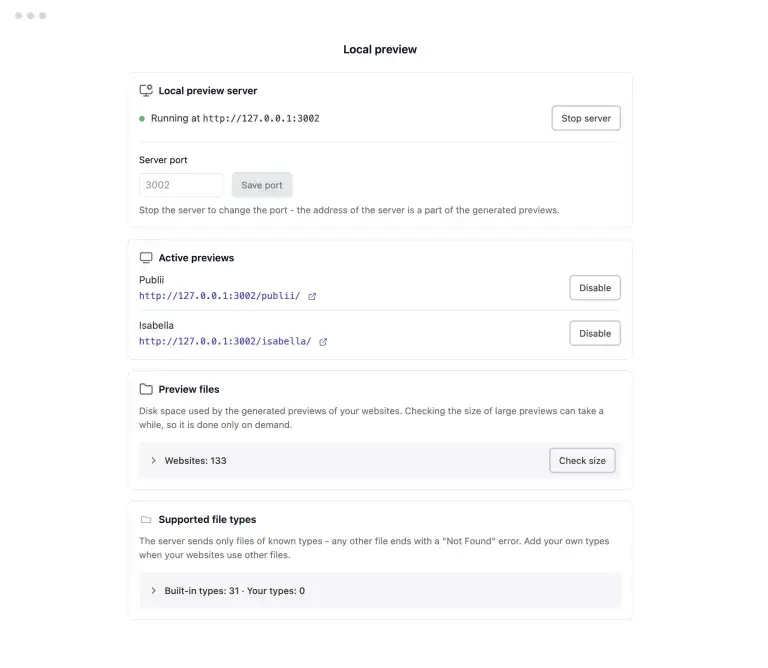Stop the local preview server
This screenshot has width=768, height=668.
tap(586, 118)
